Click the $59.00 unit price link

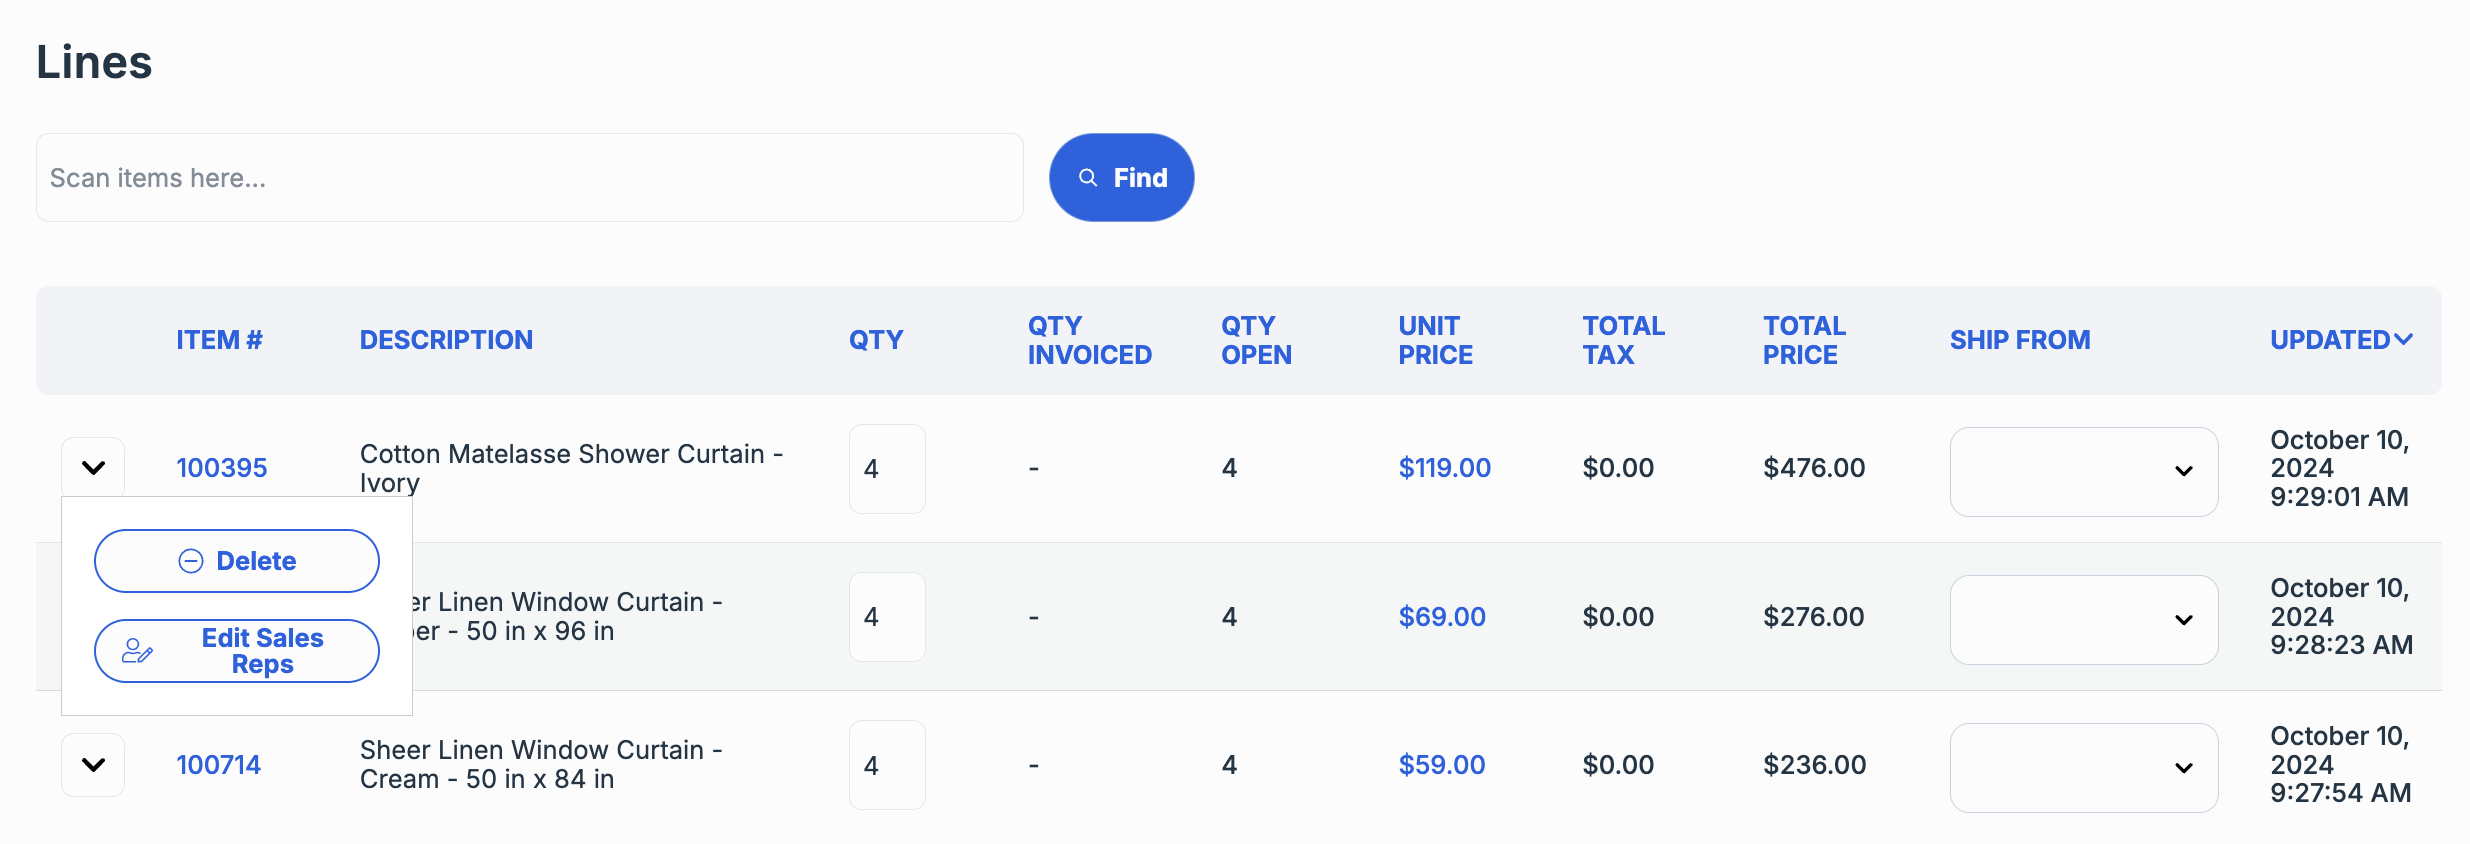(x=1441, y=765)
